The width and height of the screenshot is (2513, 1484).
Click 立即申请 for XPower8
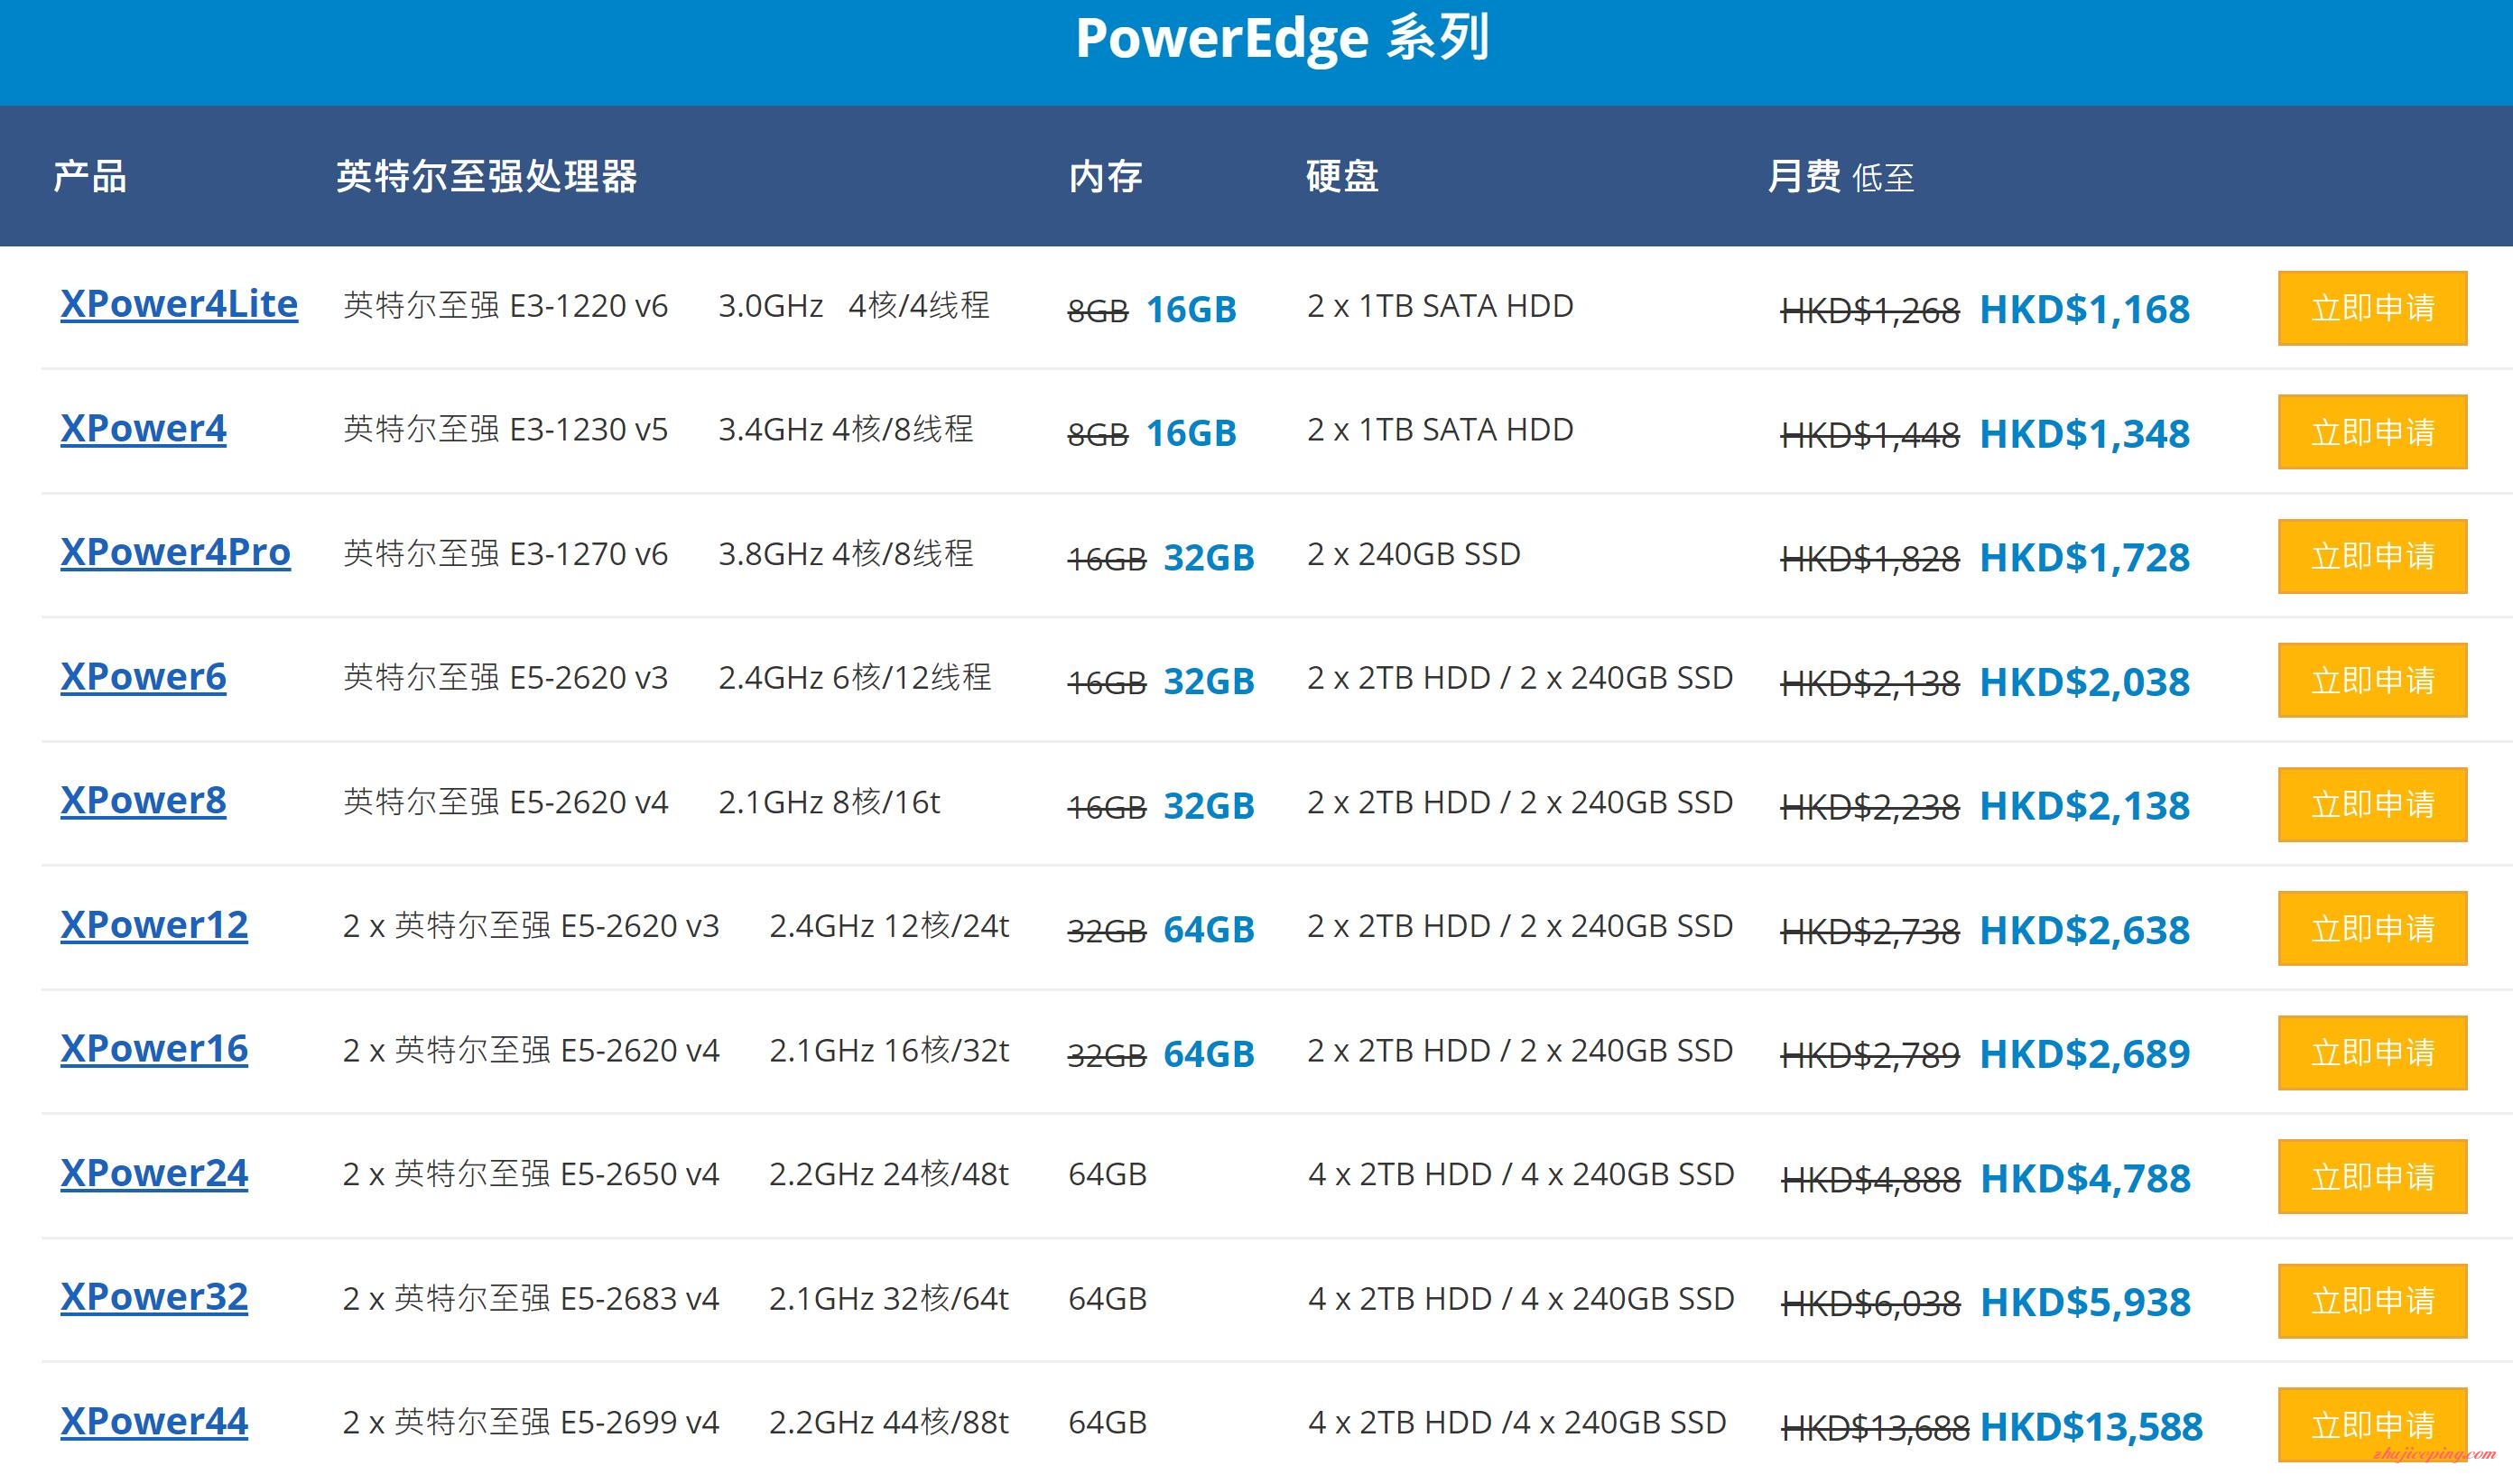2372,804
